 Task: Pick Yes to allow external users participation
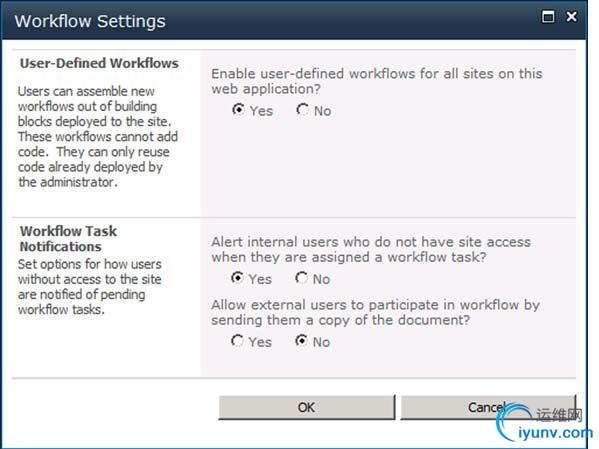click(237, 341)
